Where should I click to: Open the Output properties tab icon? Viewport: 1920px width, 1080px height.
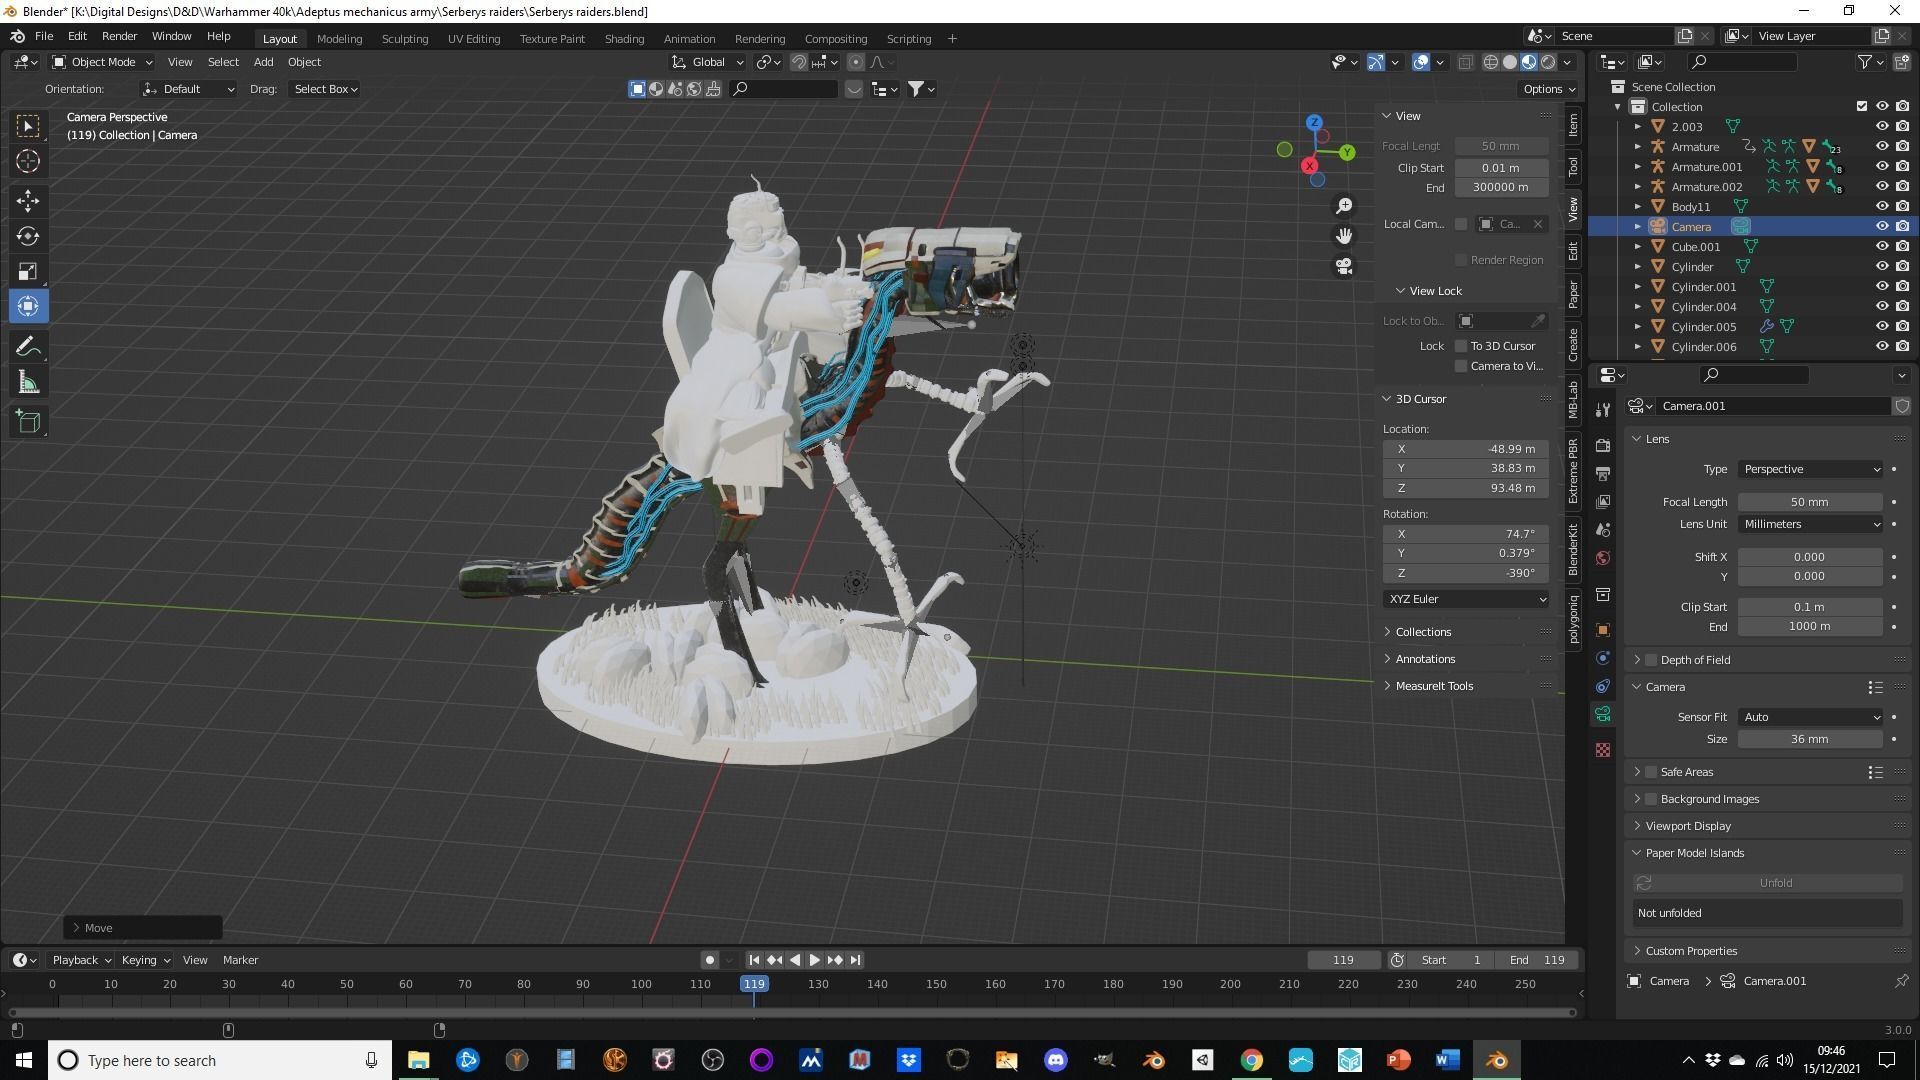(x=1603, y=473)
